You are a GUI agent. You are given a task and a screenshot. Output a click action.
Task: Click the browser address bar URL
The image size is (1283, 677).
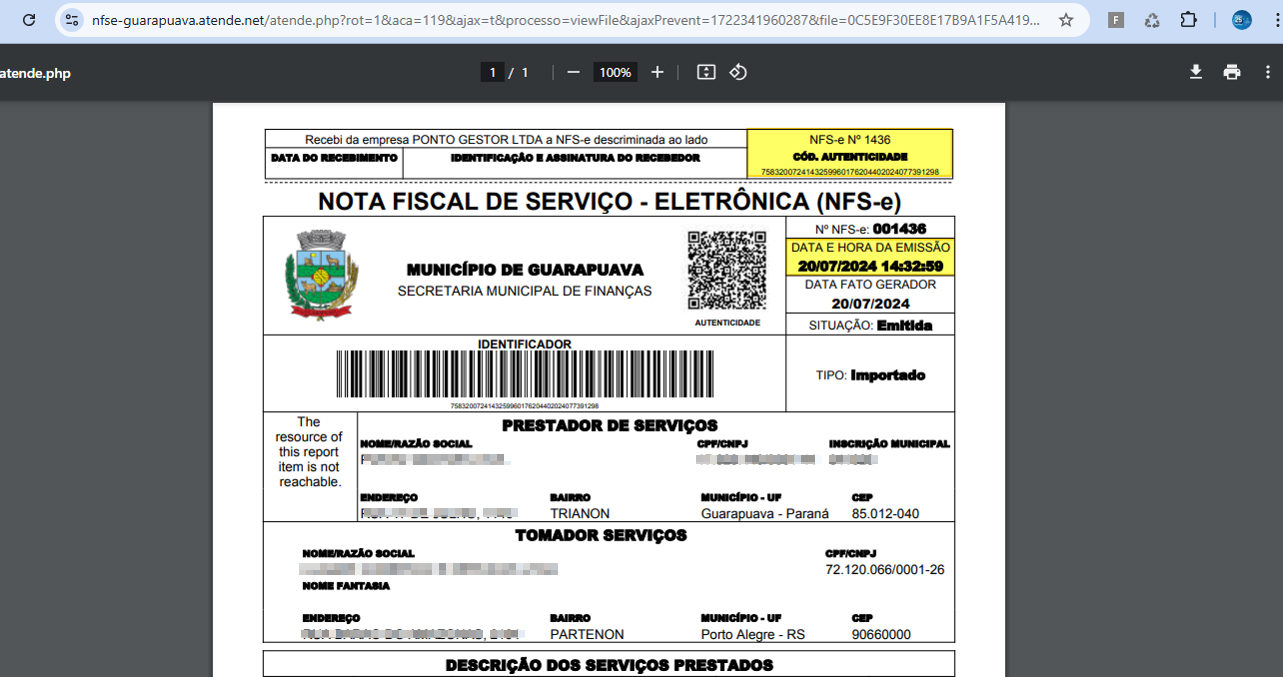(x=565, y=20)
